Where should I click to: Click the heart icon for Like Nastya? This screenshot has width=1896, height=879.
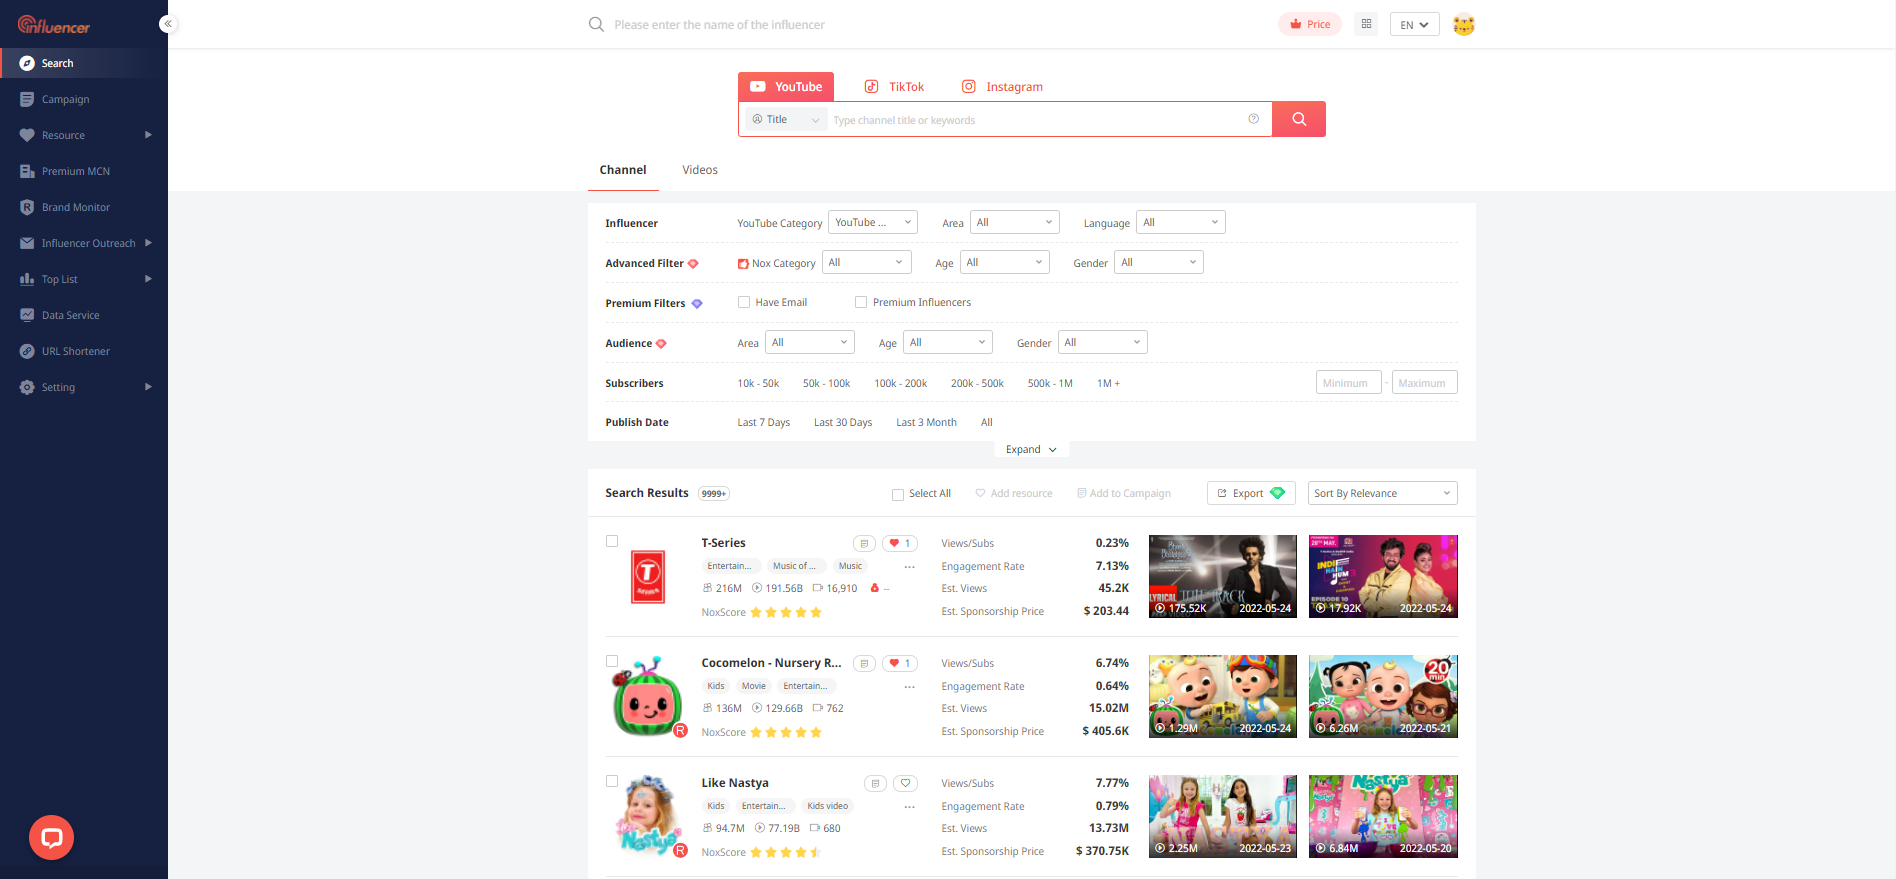(905, 783)
